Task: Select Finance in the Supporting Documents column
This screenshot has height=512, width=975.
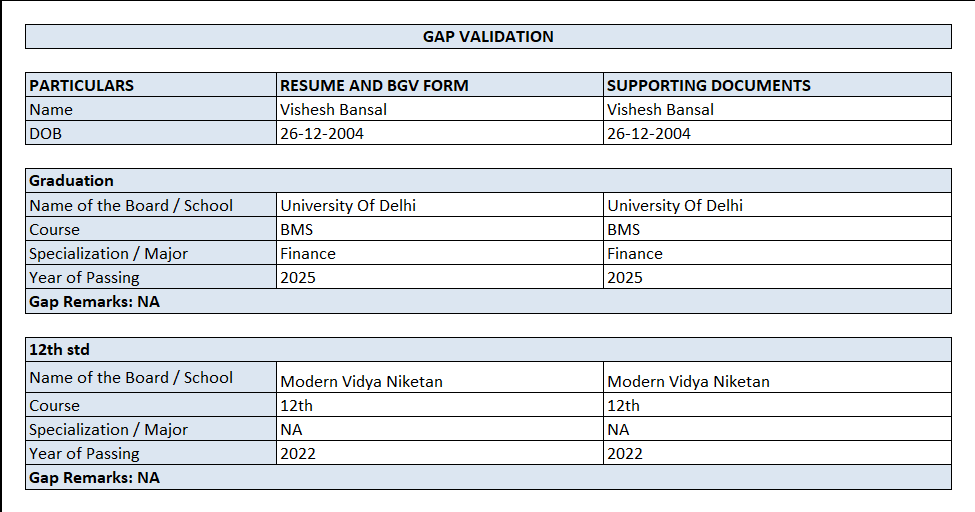Action: click(x=635, y=254)
